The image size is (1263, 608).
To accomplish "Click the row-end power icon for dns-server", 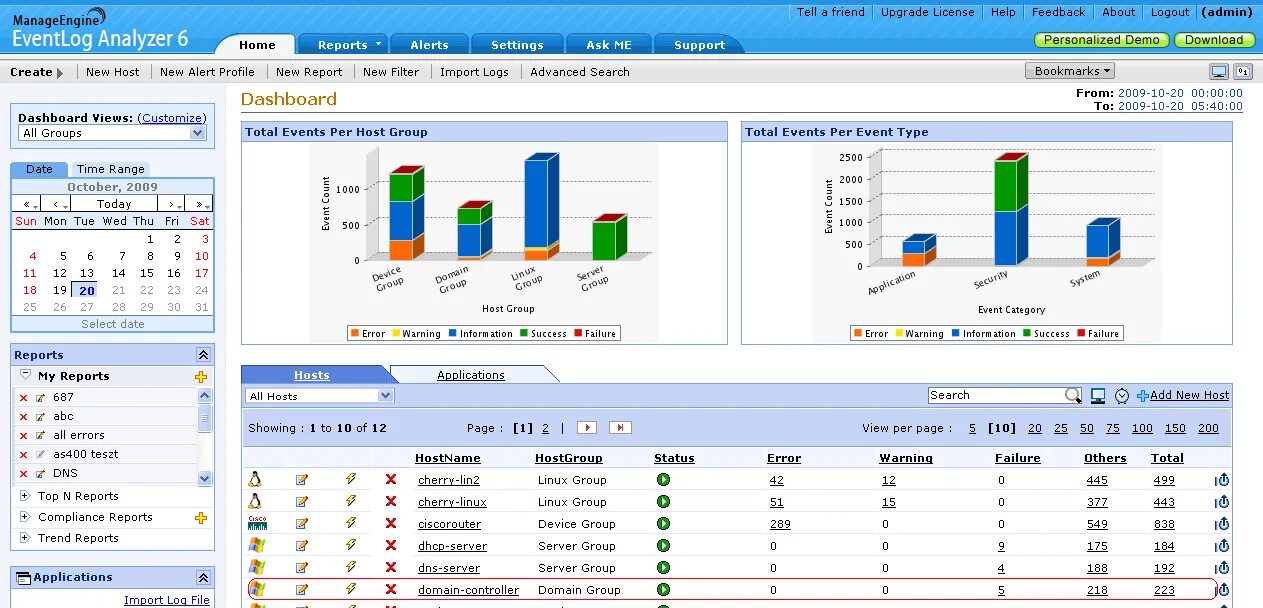I will [x=1222, y=568].
